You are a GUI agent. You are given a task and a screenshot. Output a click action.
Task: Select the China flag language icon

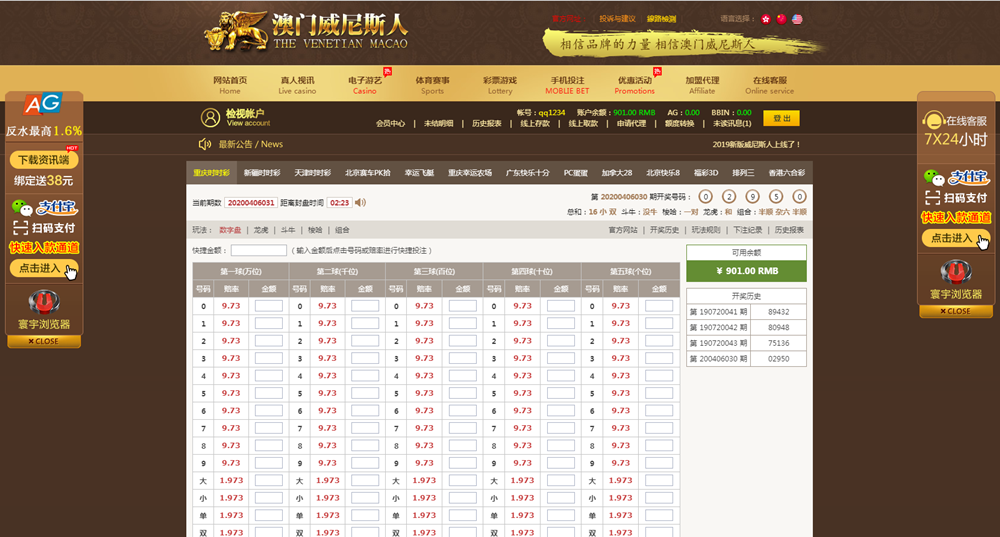click(782, 19)
